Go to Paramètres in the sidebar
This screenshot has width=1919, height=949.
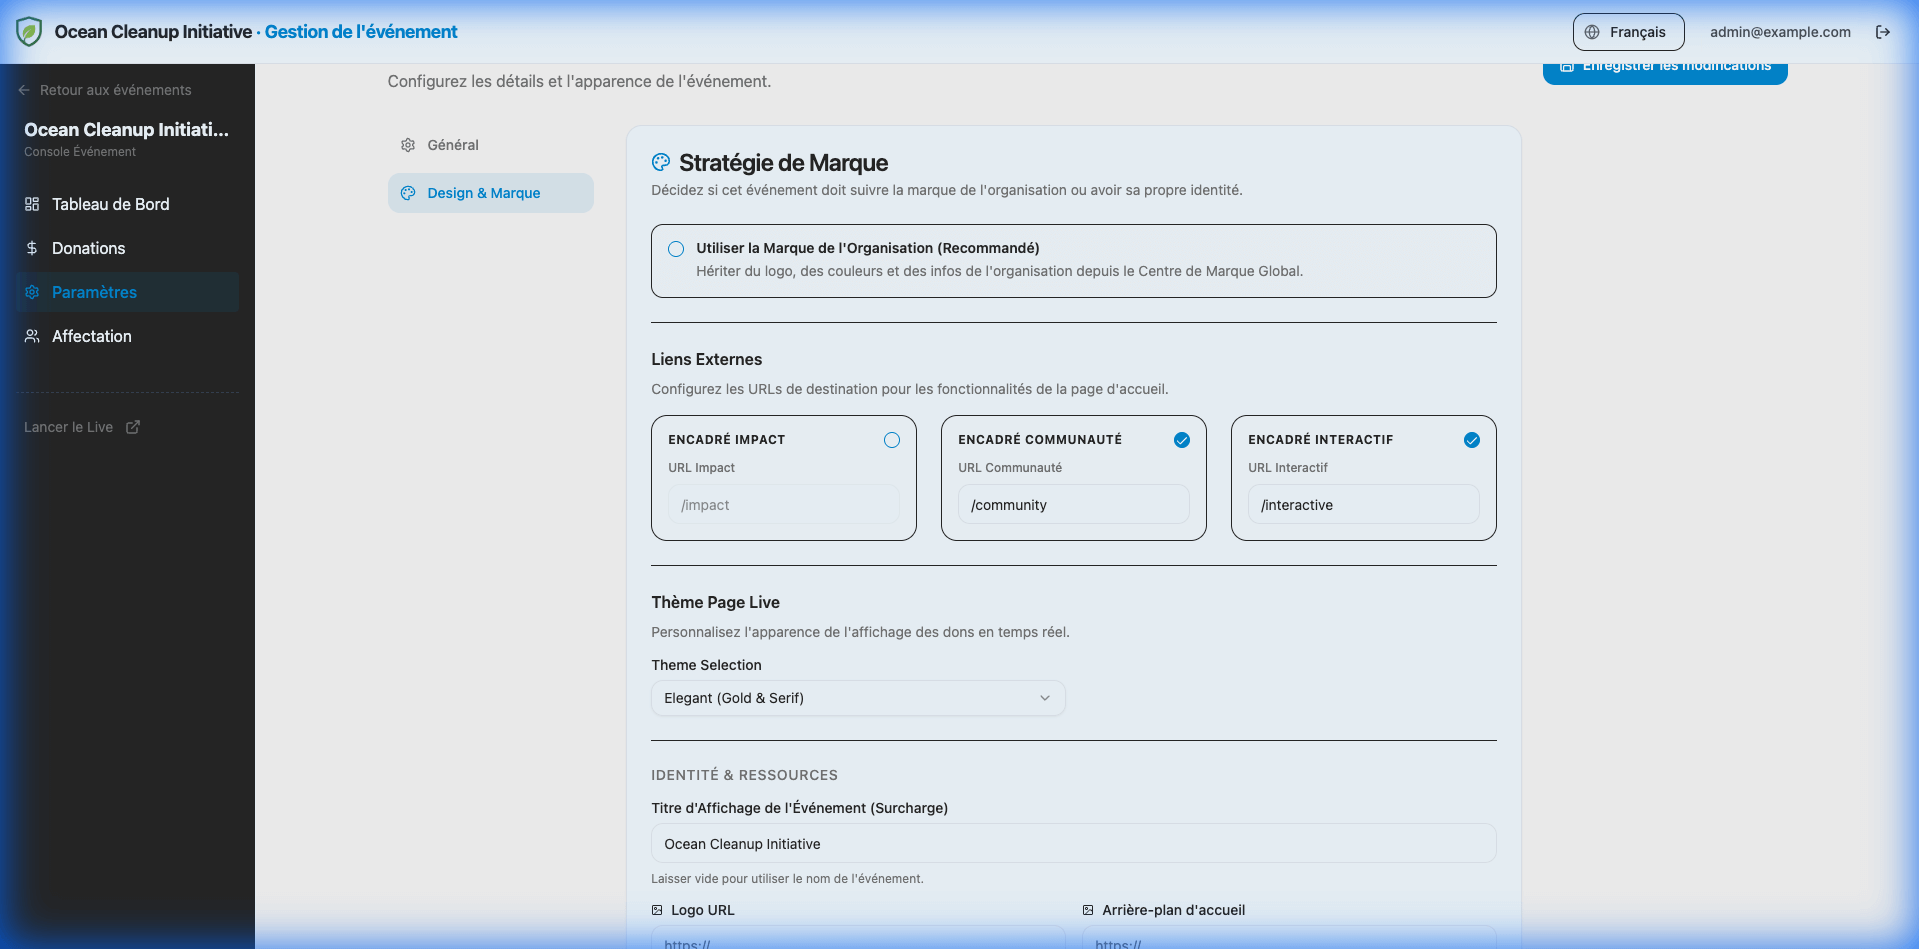click(94, 292)
